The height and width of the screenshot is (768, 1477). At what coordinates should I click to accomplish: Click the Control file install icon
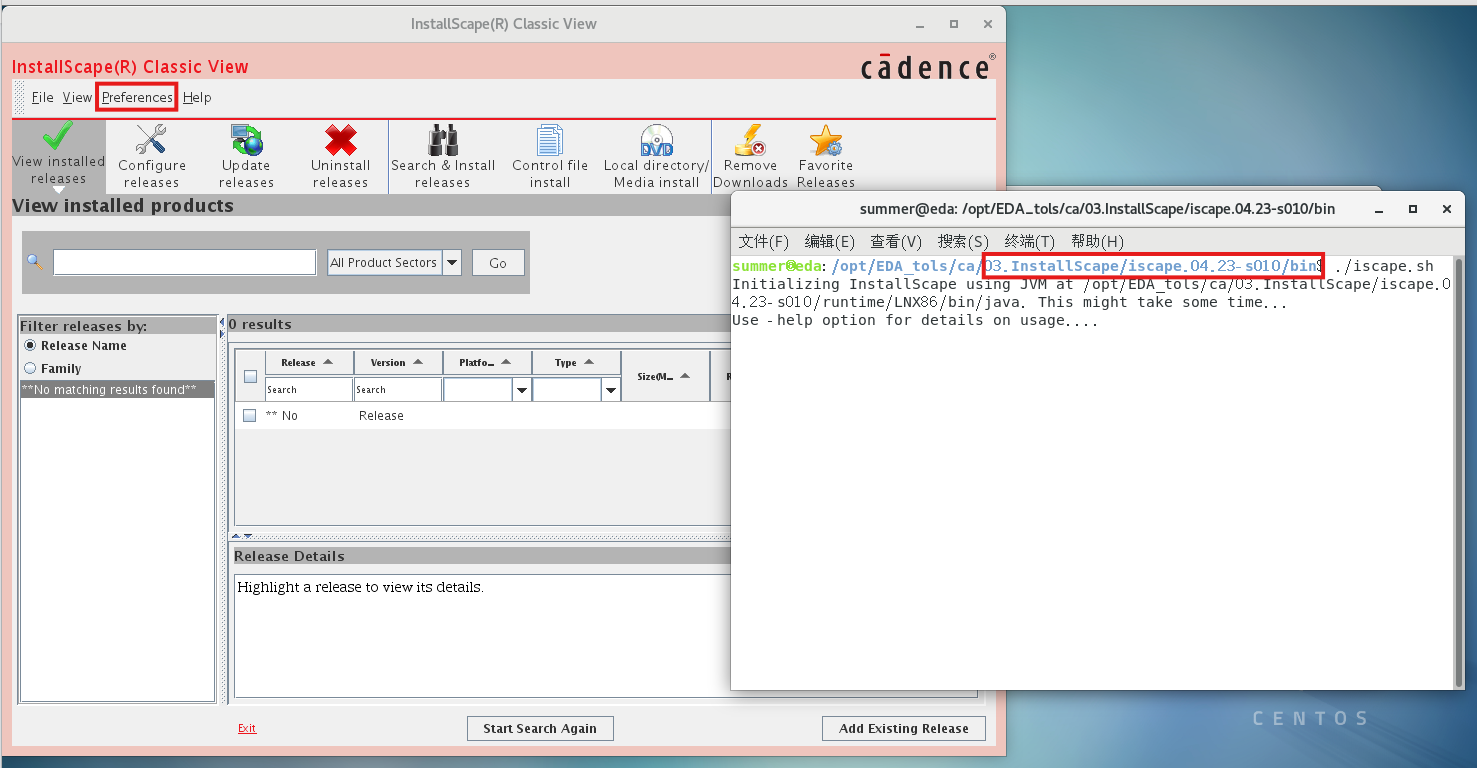[550, 140]
